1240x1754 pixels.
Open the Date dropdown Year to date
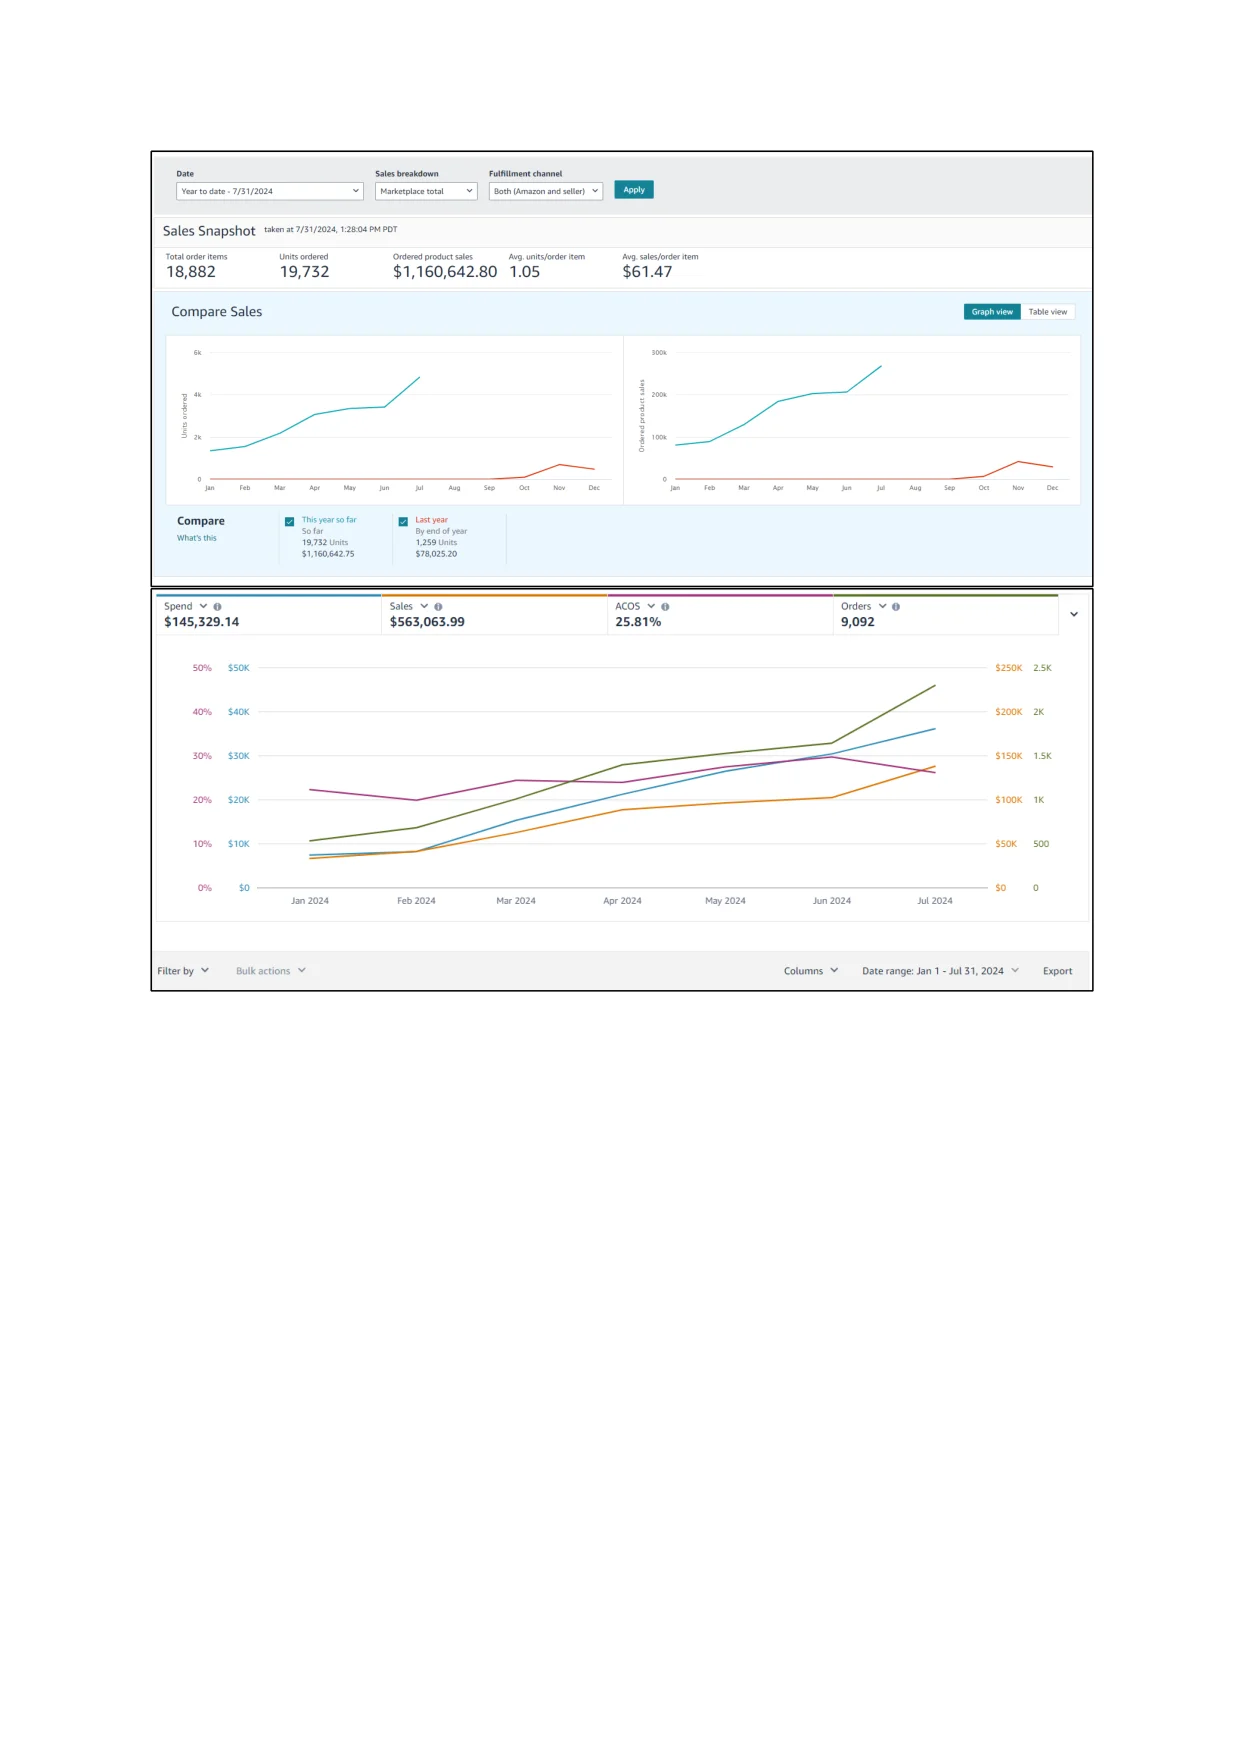click(270, 191)
